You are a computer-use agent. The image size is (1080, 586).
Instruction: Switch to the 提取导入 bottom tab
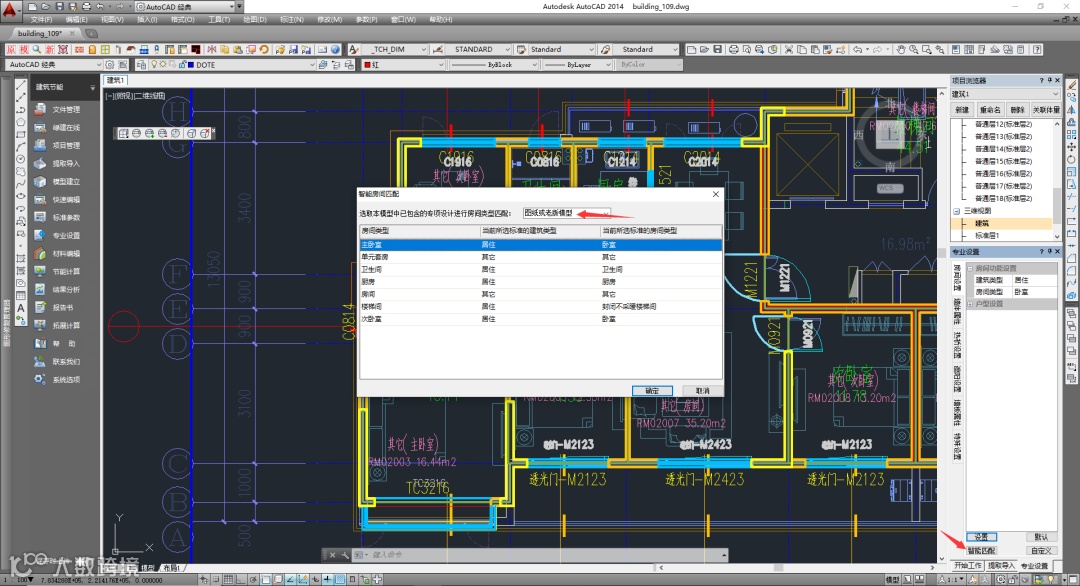click(x=999, y=566)
